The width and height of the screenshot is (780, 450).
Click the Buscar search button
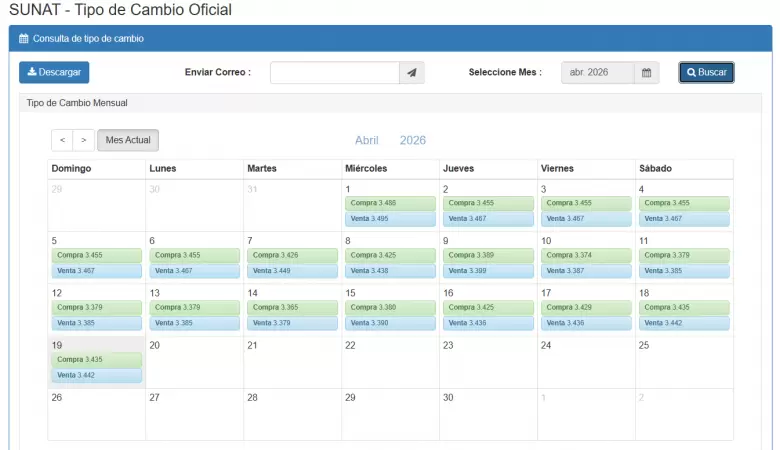point(706,73)
